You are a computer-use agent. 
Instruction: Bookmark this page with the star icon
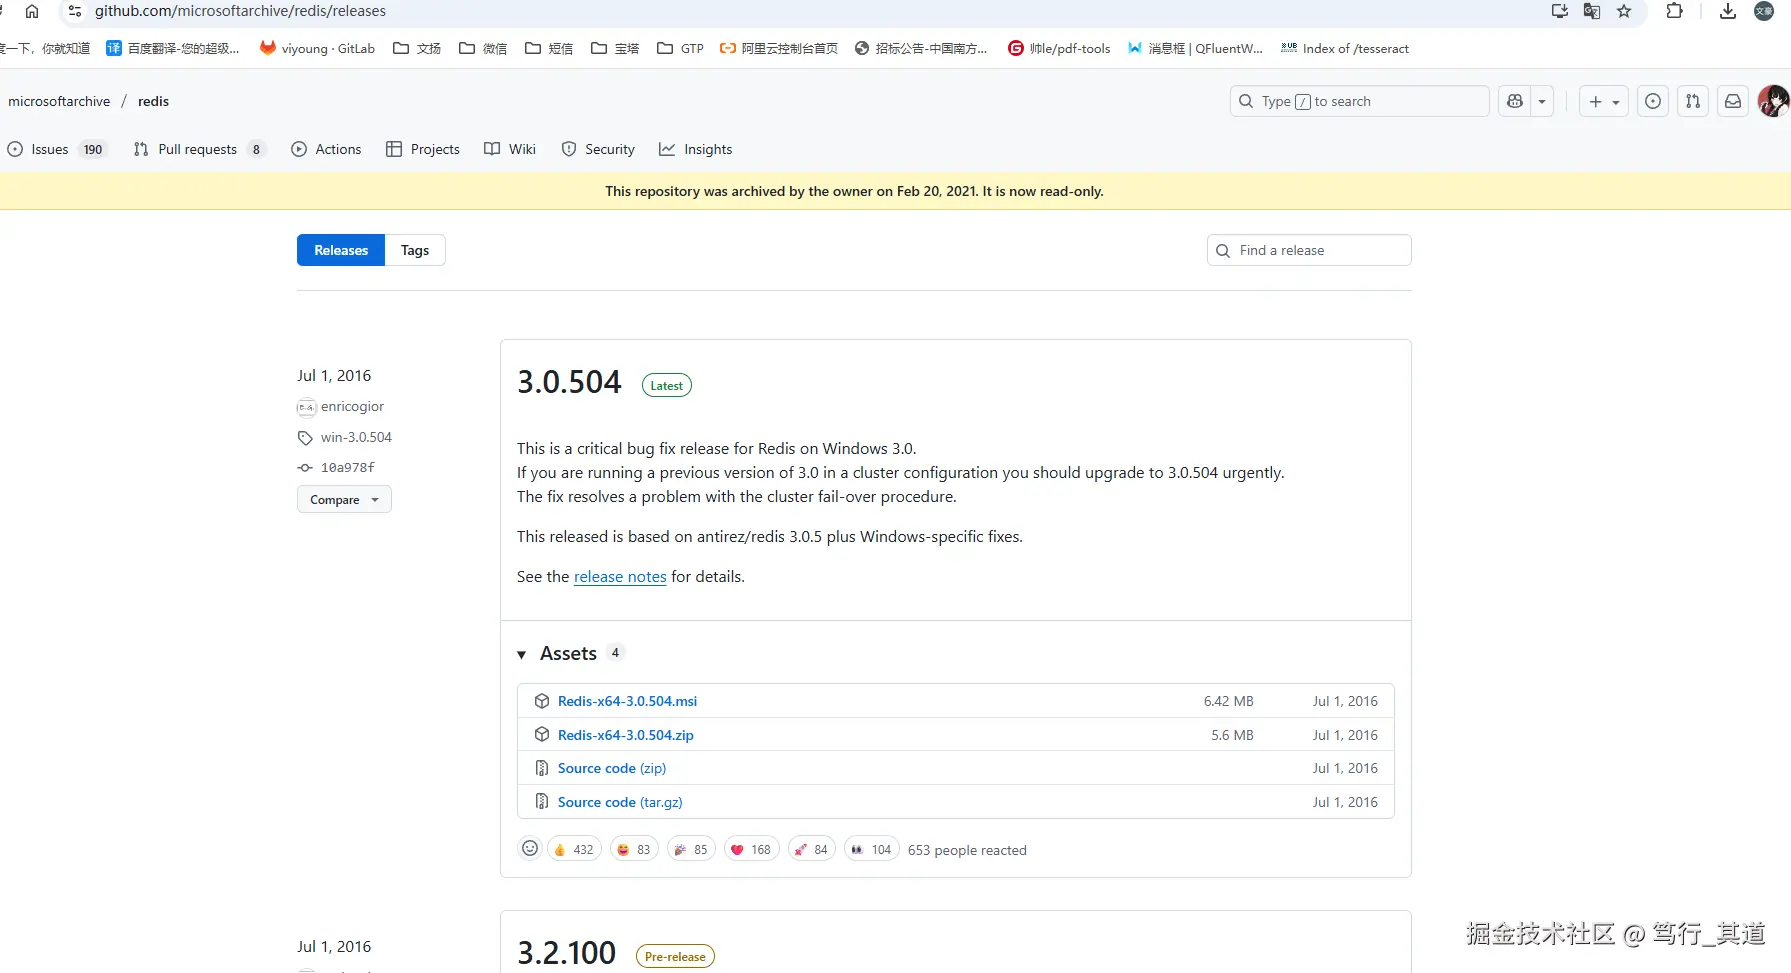point(1624,11)
